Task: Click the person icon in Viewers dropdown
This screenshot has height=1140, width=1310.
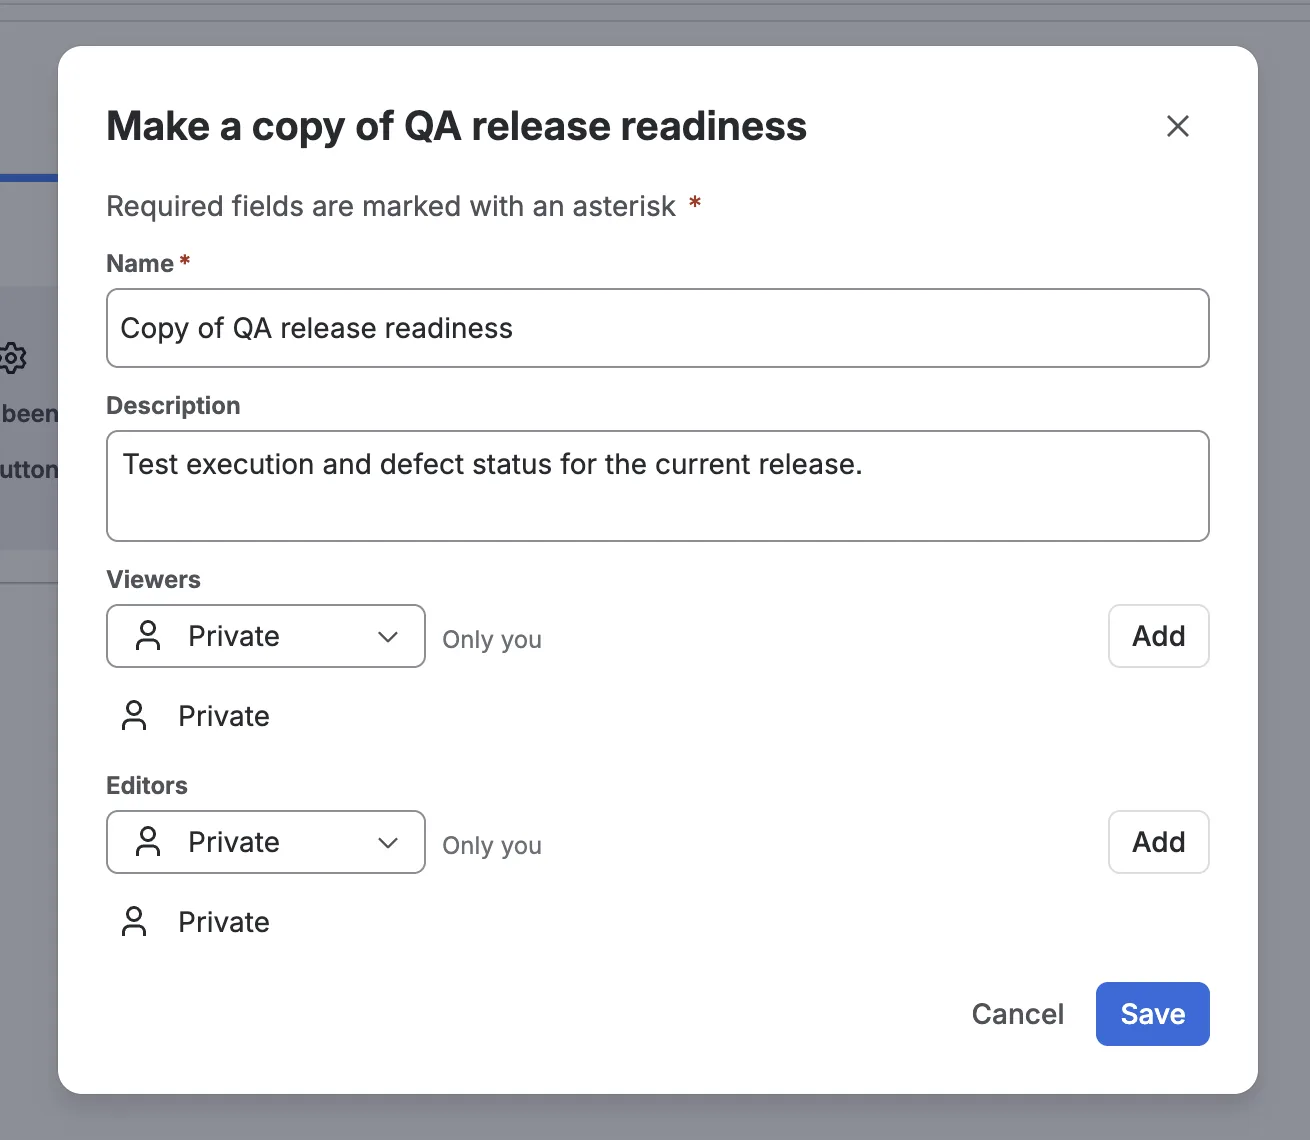Action: tap(148, 636)
